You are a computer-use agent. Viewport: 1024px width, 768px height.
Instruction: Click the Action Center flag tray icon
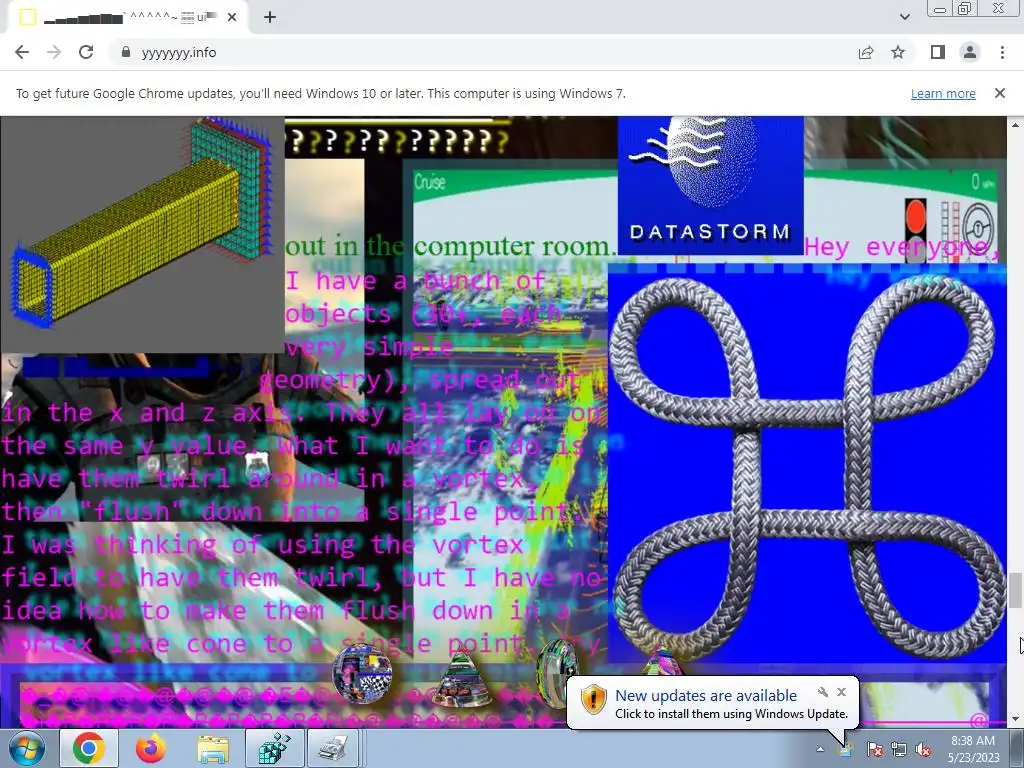click(x=875, y=749)
